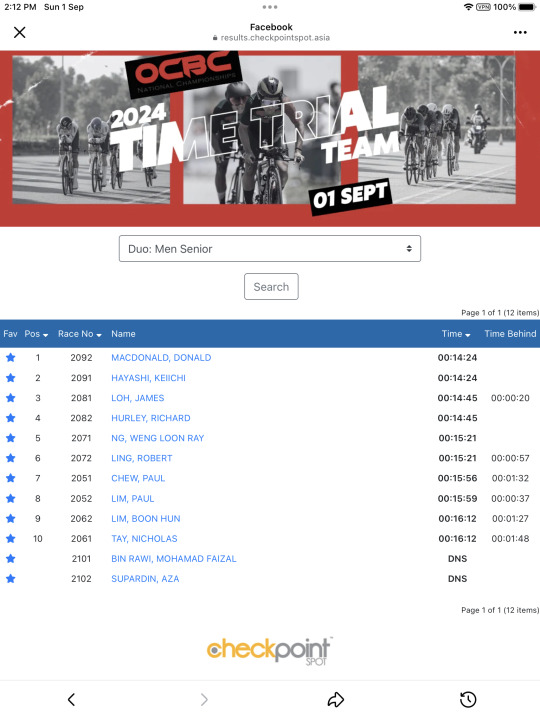Open BIN RAWI, MOHAMAD FAIZAL link
Viewport: 540px width, 720px height.
(174, 558)
